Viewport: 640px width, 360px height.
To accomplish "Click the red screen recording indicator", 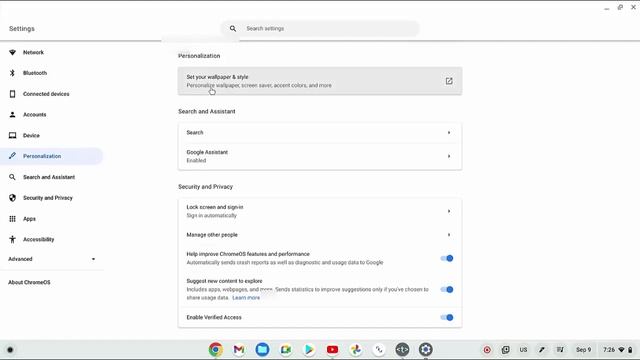I will click(x=487, y=350).
